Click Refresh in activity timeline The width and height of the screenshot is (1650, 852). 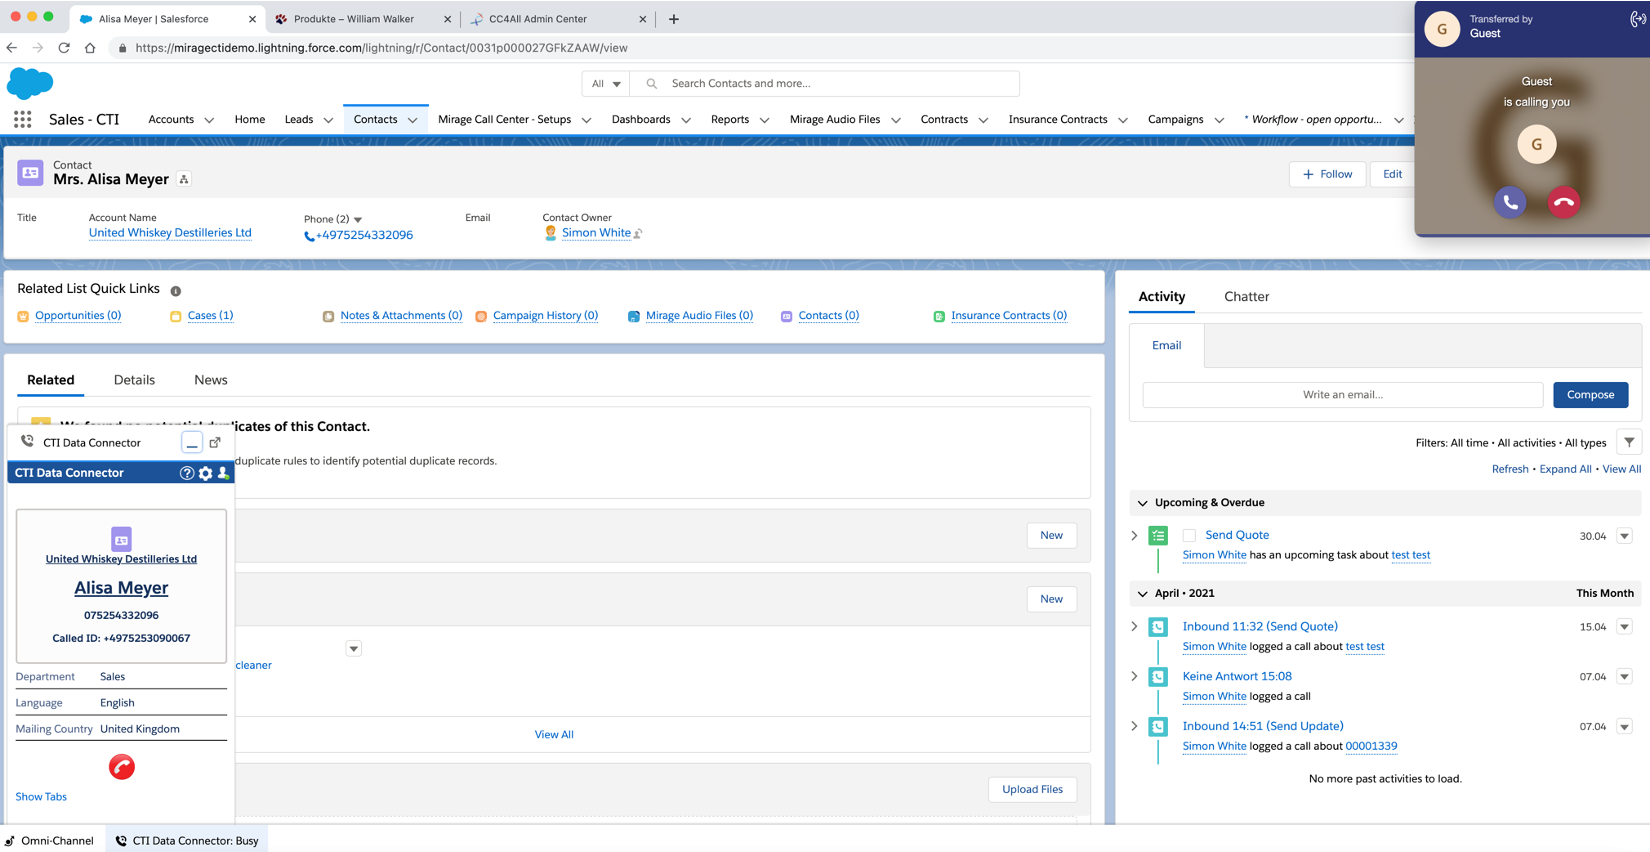[1510, 469]
